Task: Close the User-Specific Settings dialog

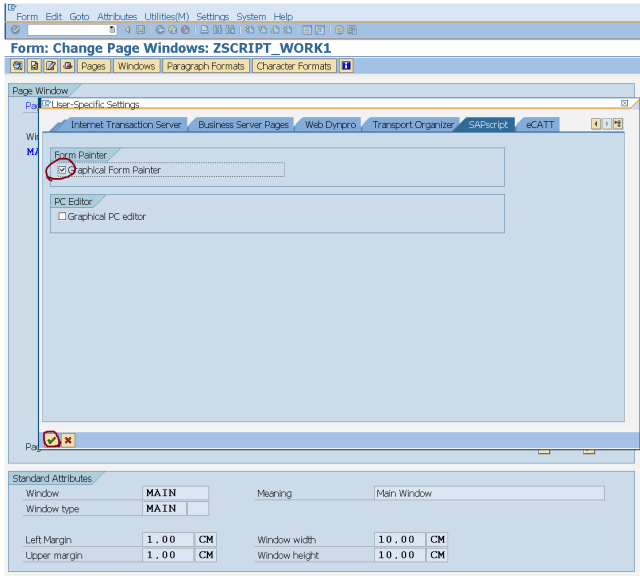Action: coord(624,103)
